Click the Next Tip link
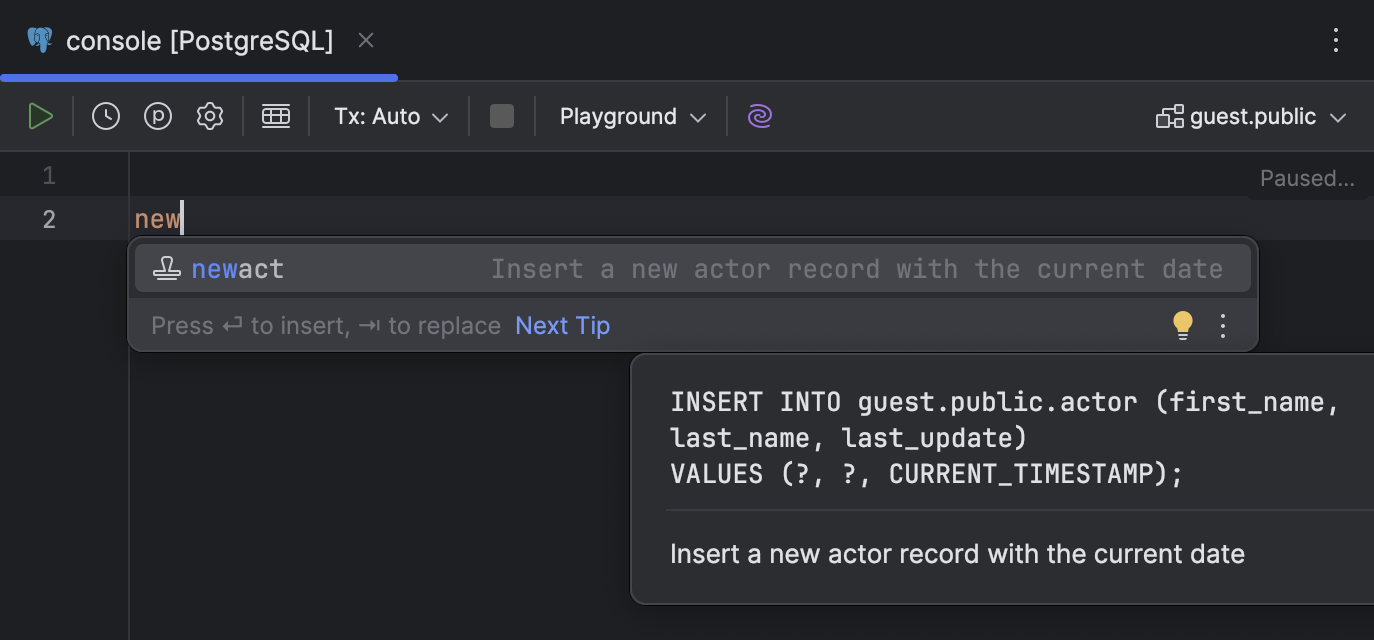Viewport: 1374px width, 640px height. click(x=562, y=325)
